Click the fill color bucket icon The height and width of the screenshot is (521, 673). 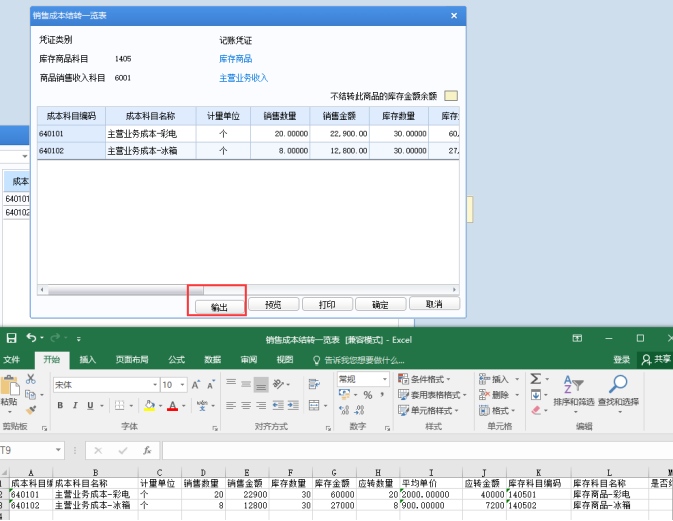(149, 406)
